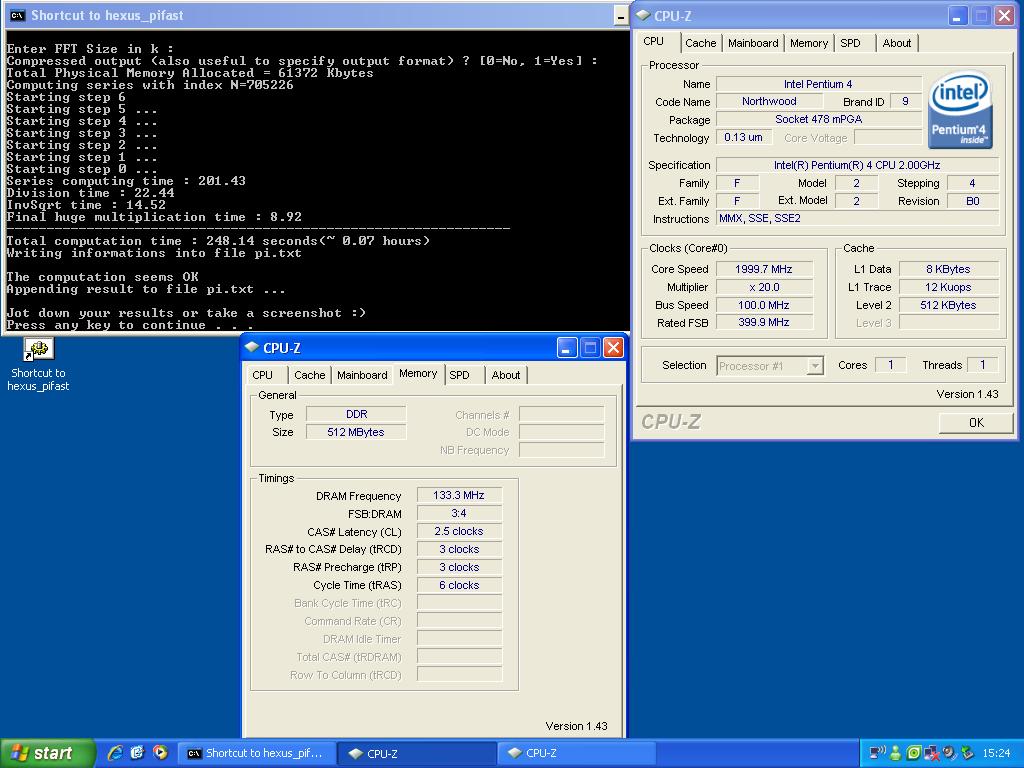The image size is (1024, 768).
Task: Click the Rated FSB 399.9 MHz value
Action: point(764,323)
